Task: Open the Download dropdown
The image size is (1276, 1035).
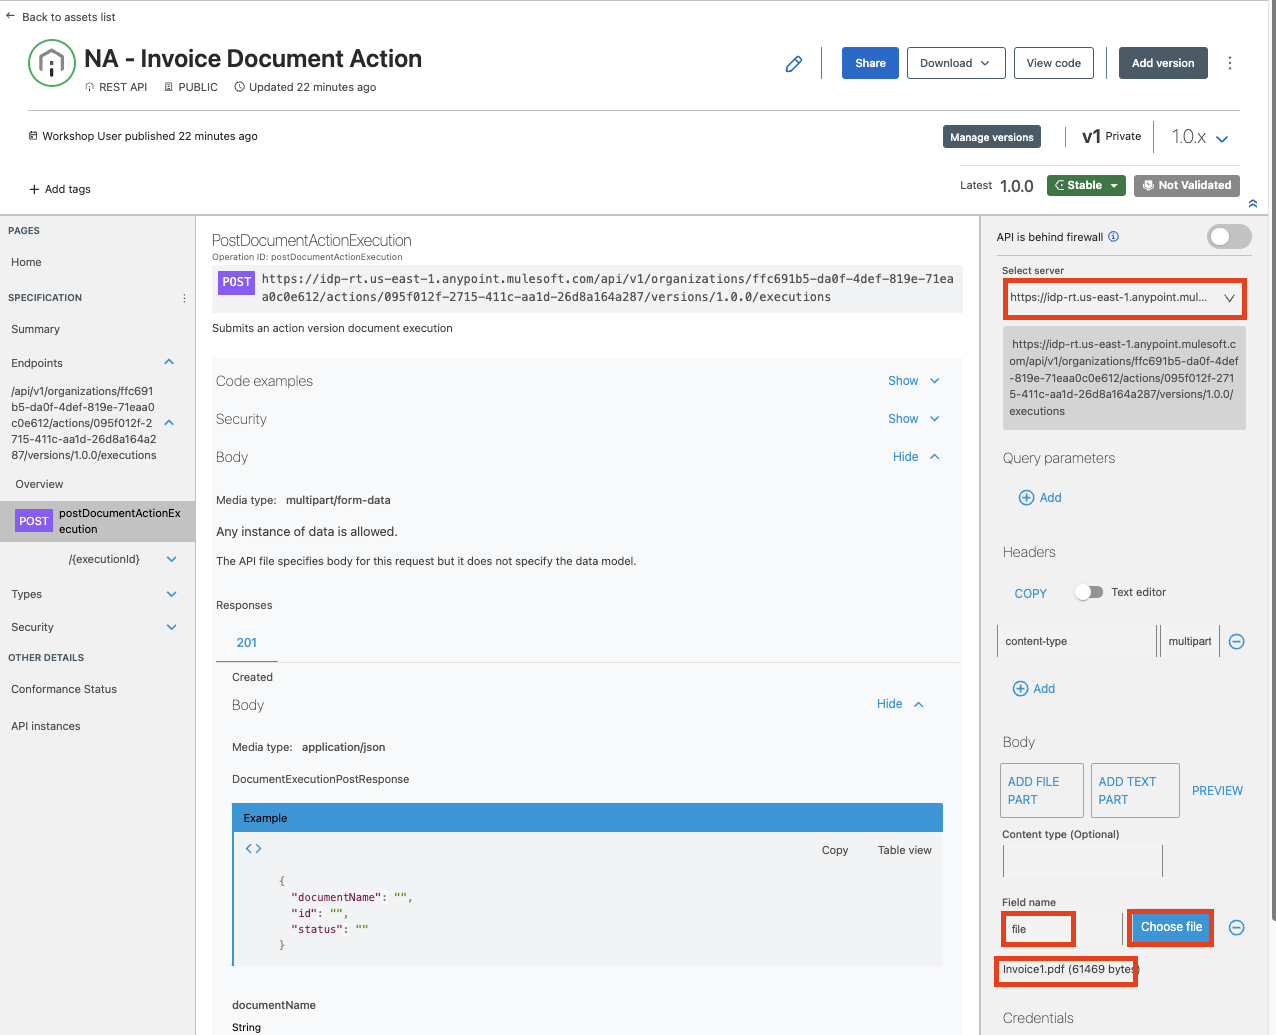Action: coord(955,63)
